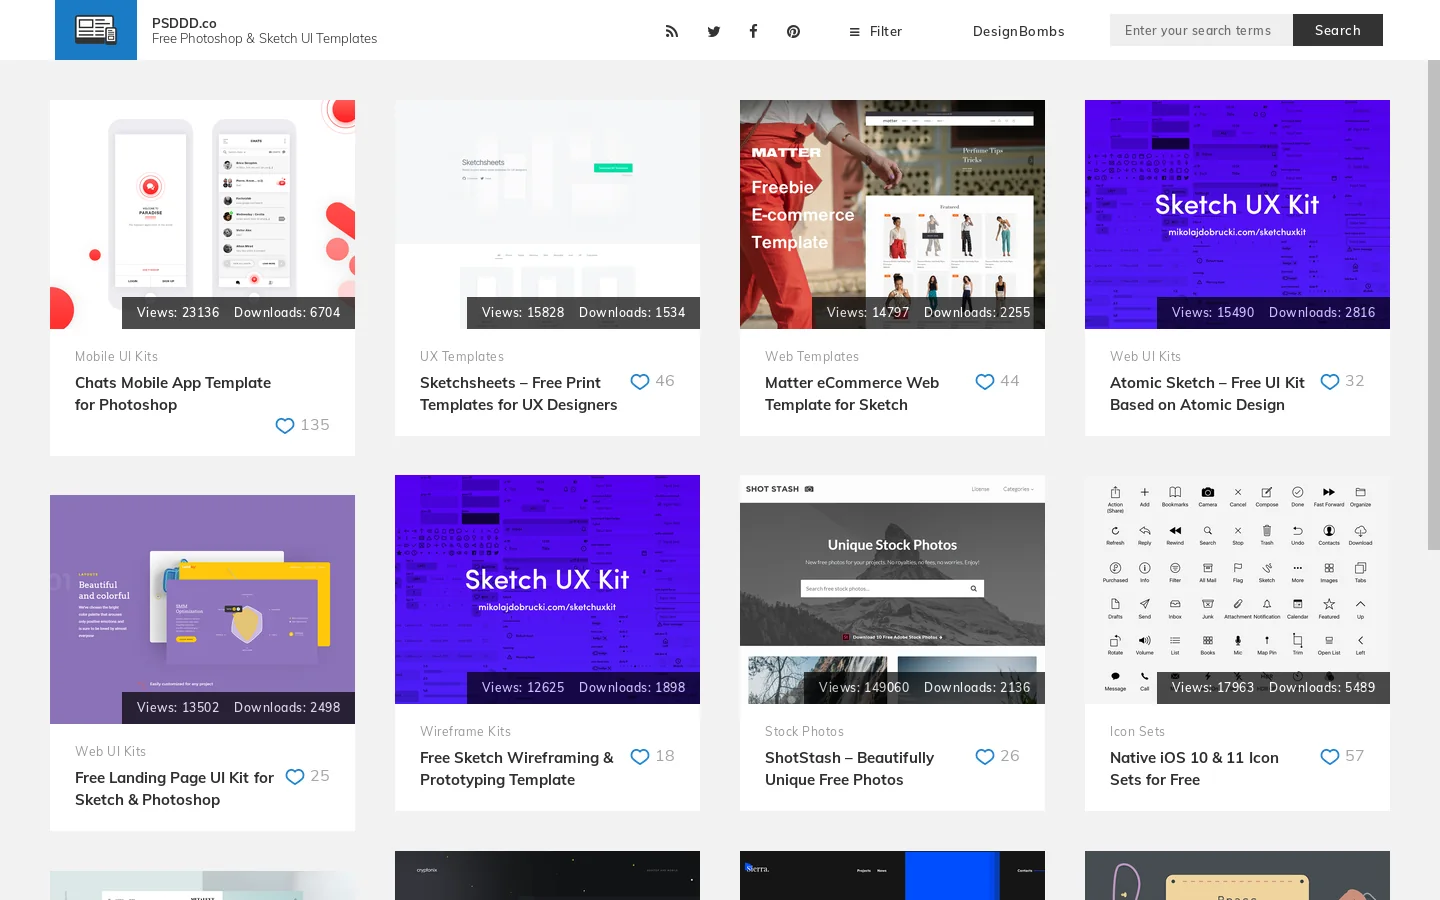This screenshot has height=900, width=1440.
Task: Open Chats Mobile App Template for Photoshop title
Action: (173, 394)
